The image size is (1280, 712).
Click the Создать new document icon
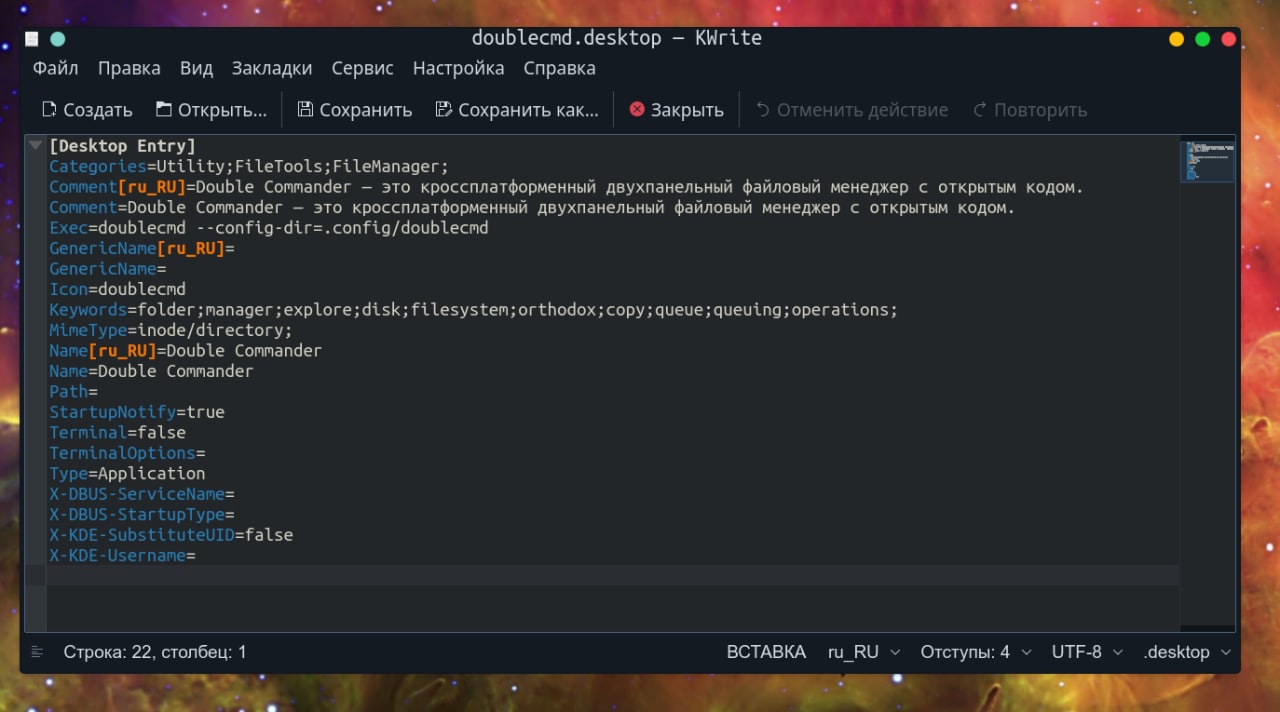tap(49, 110)
